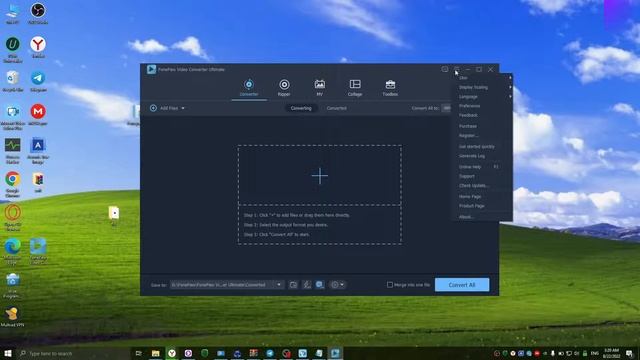Select Register... in the menu
Viewport: 640px width, 360px height.
[x=482, y=136]
